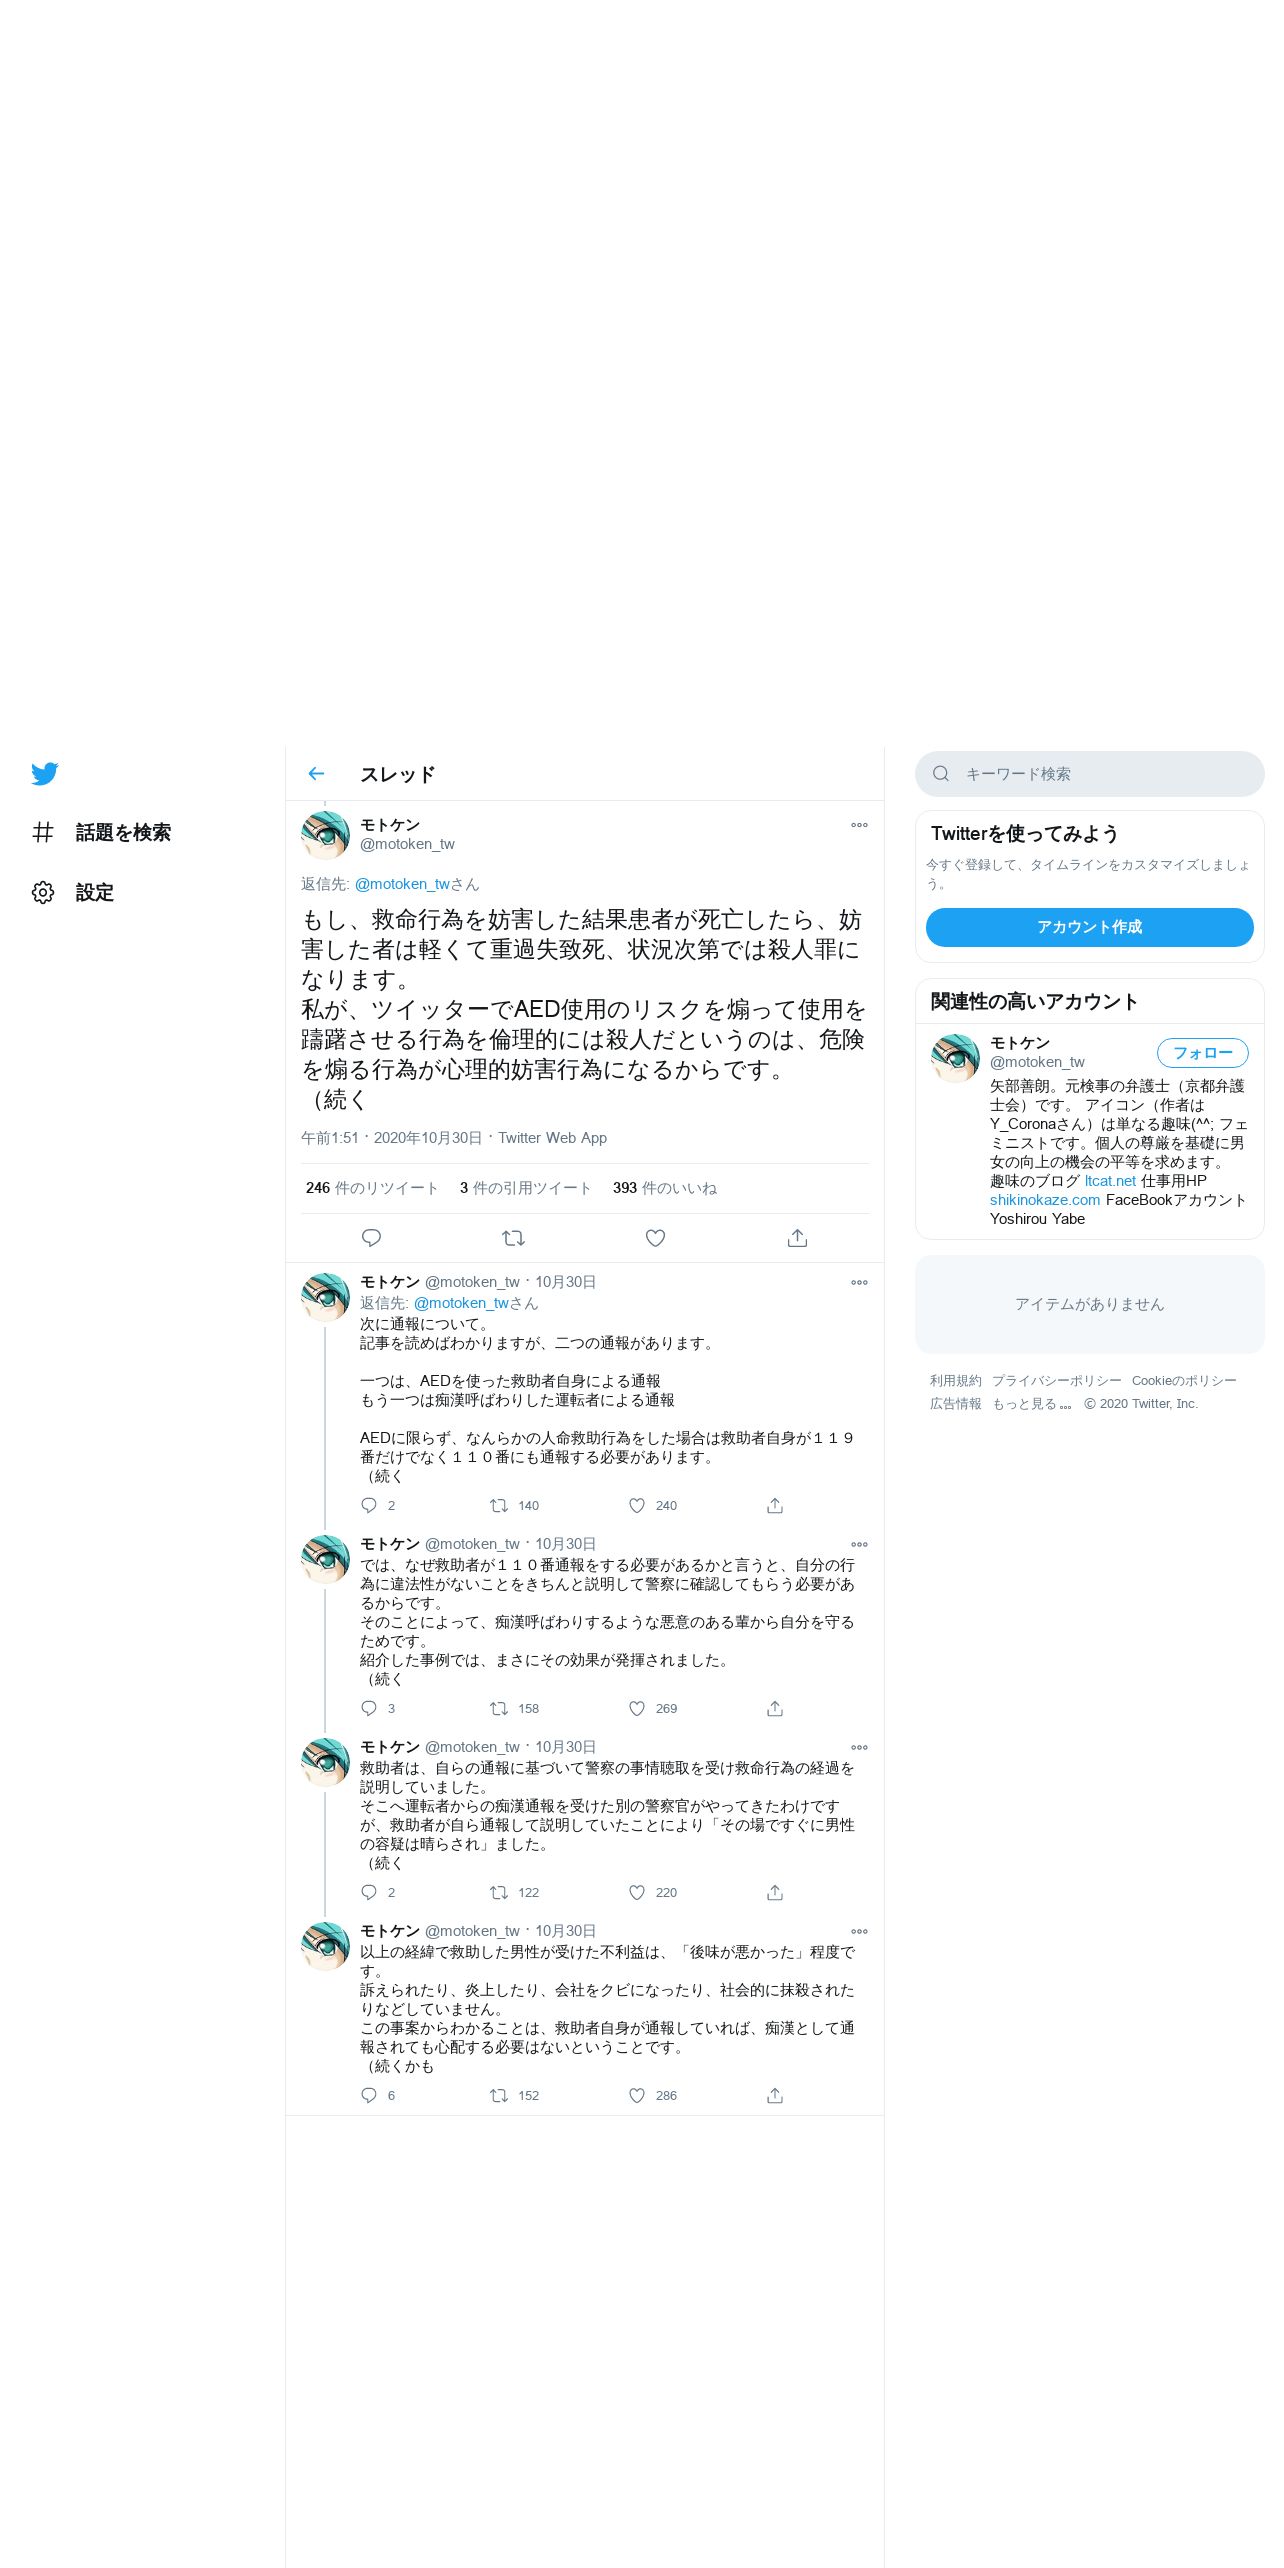Viewport: 1284px width, 2568px height.
Task: Open more options on first reply tweet
Action: (x=859, y=1282)
